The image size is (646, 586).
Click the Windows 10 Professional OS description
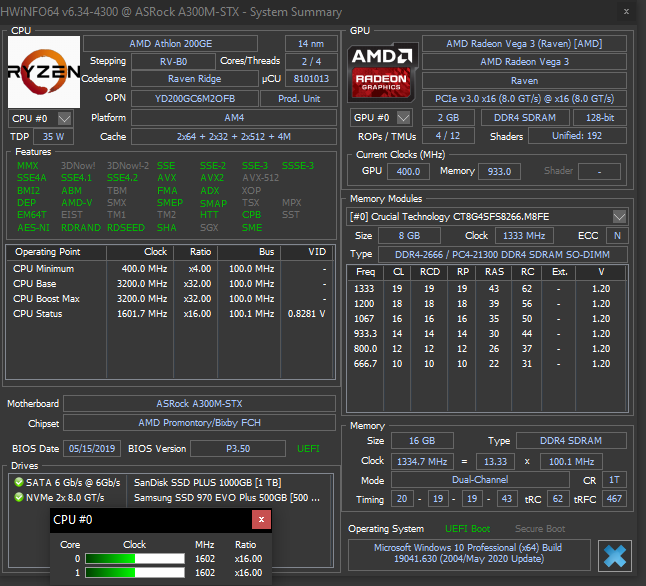pos(469,553)
